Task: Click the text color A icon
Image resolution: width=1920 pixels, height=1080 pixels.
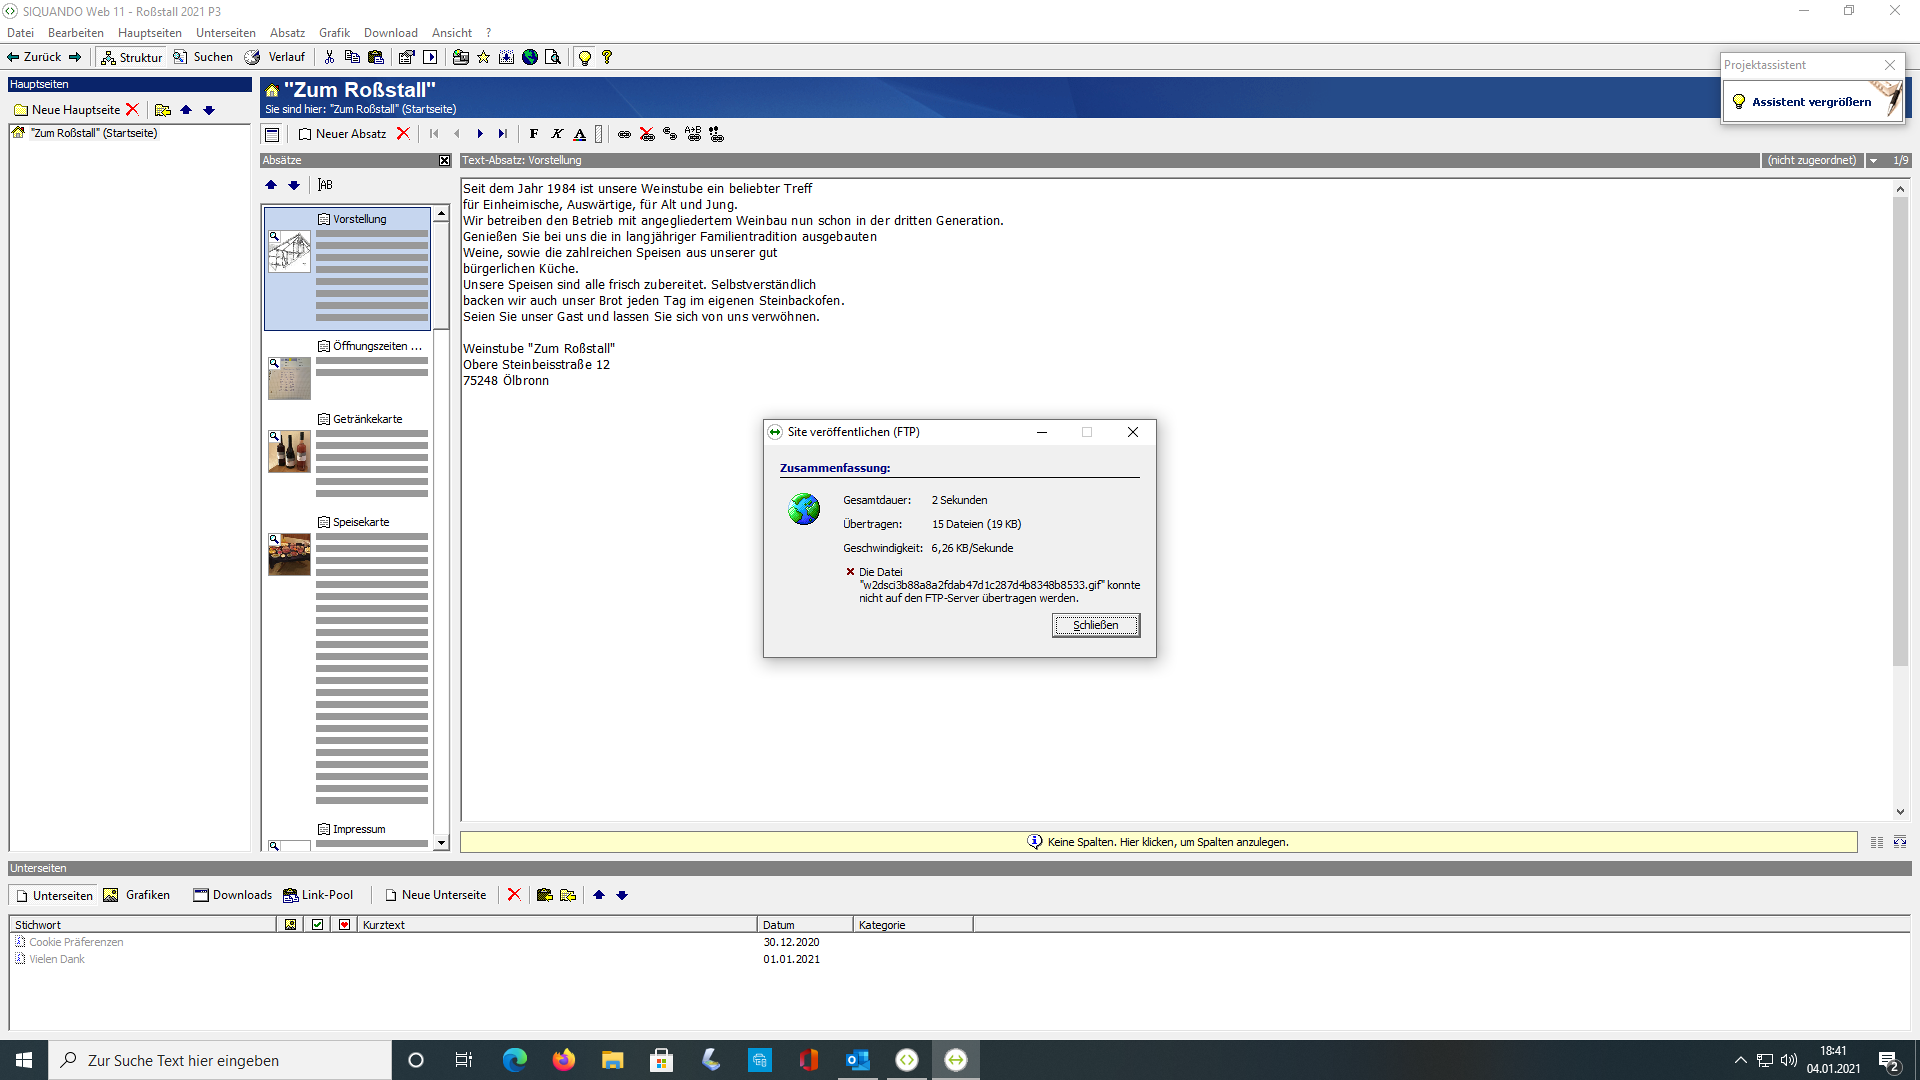Action: click(x=579, y=134)
